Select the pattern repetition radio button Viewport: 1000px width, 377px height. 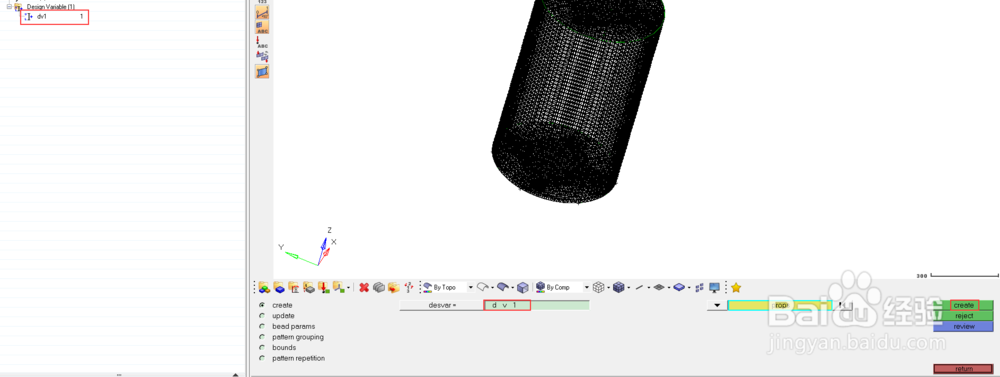262,359
